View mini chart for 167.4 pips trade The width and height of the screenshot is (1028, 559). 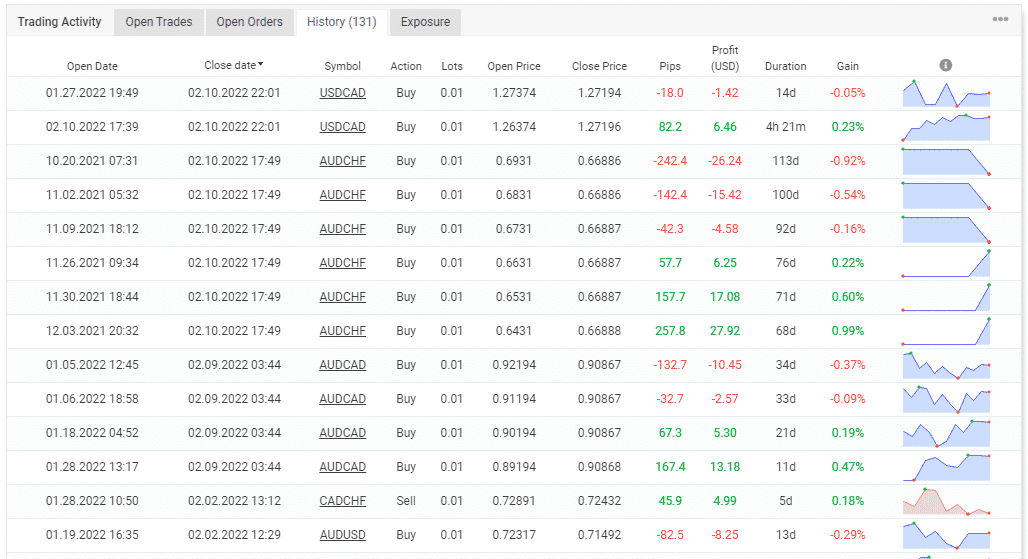coord(946,467)
